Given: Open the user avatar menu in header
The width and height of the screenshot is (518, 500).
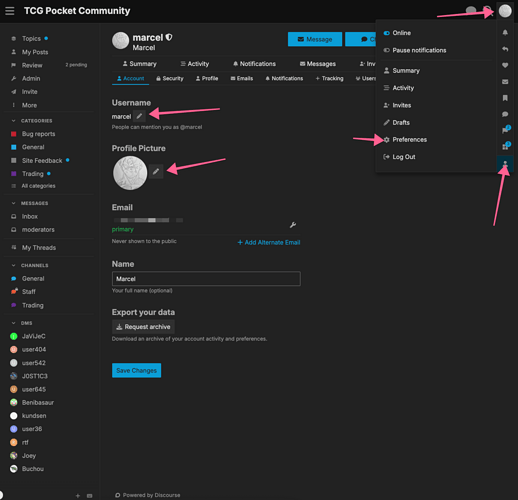Looking at the screenshot, I should click(505, 11).
